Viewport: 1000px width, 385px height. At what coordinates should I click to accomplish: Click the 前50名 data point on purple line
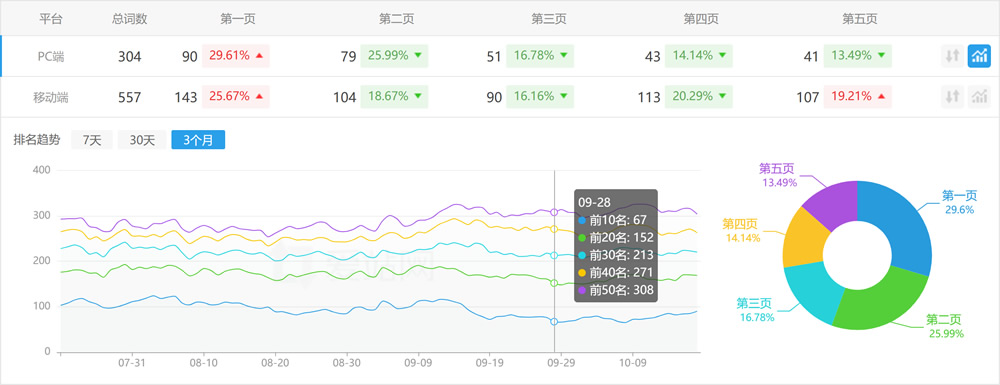pyautogui.click(x=554, y=212)
